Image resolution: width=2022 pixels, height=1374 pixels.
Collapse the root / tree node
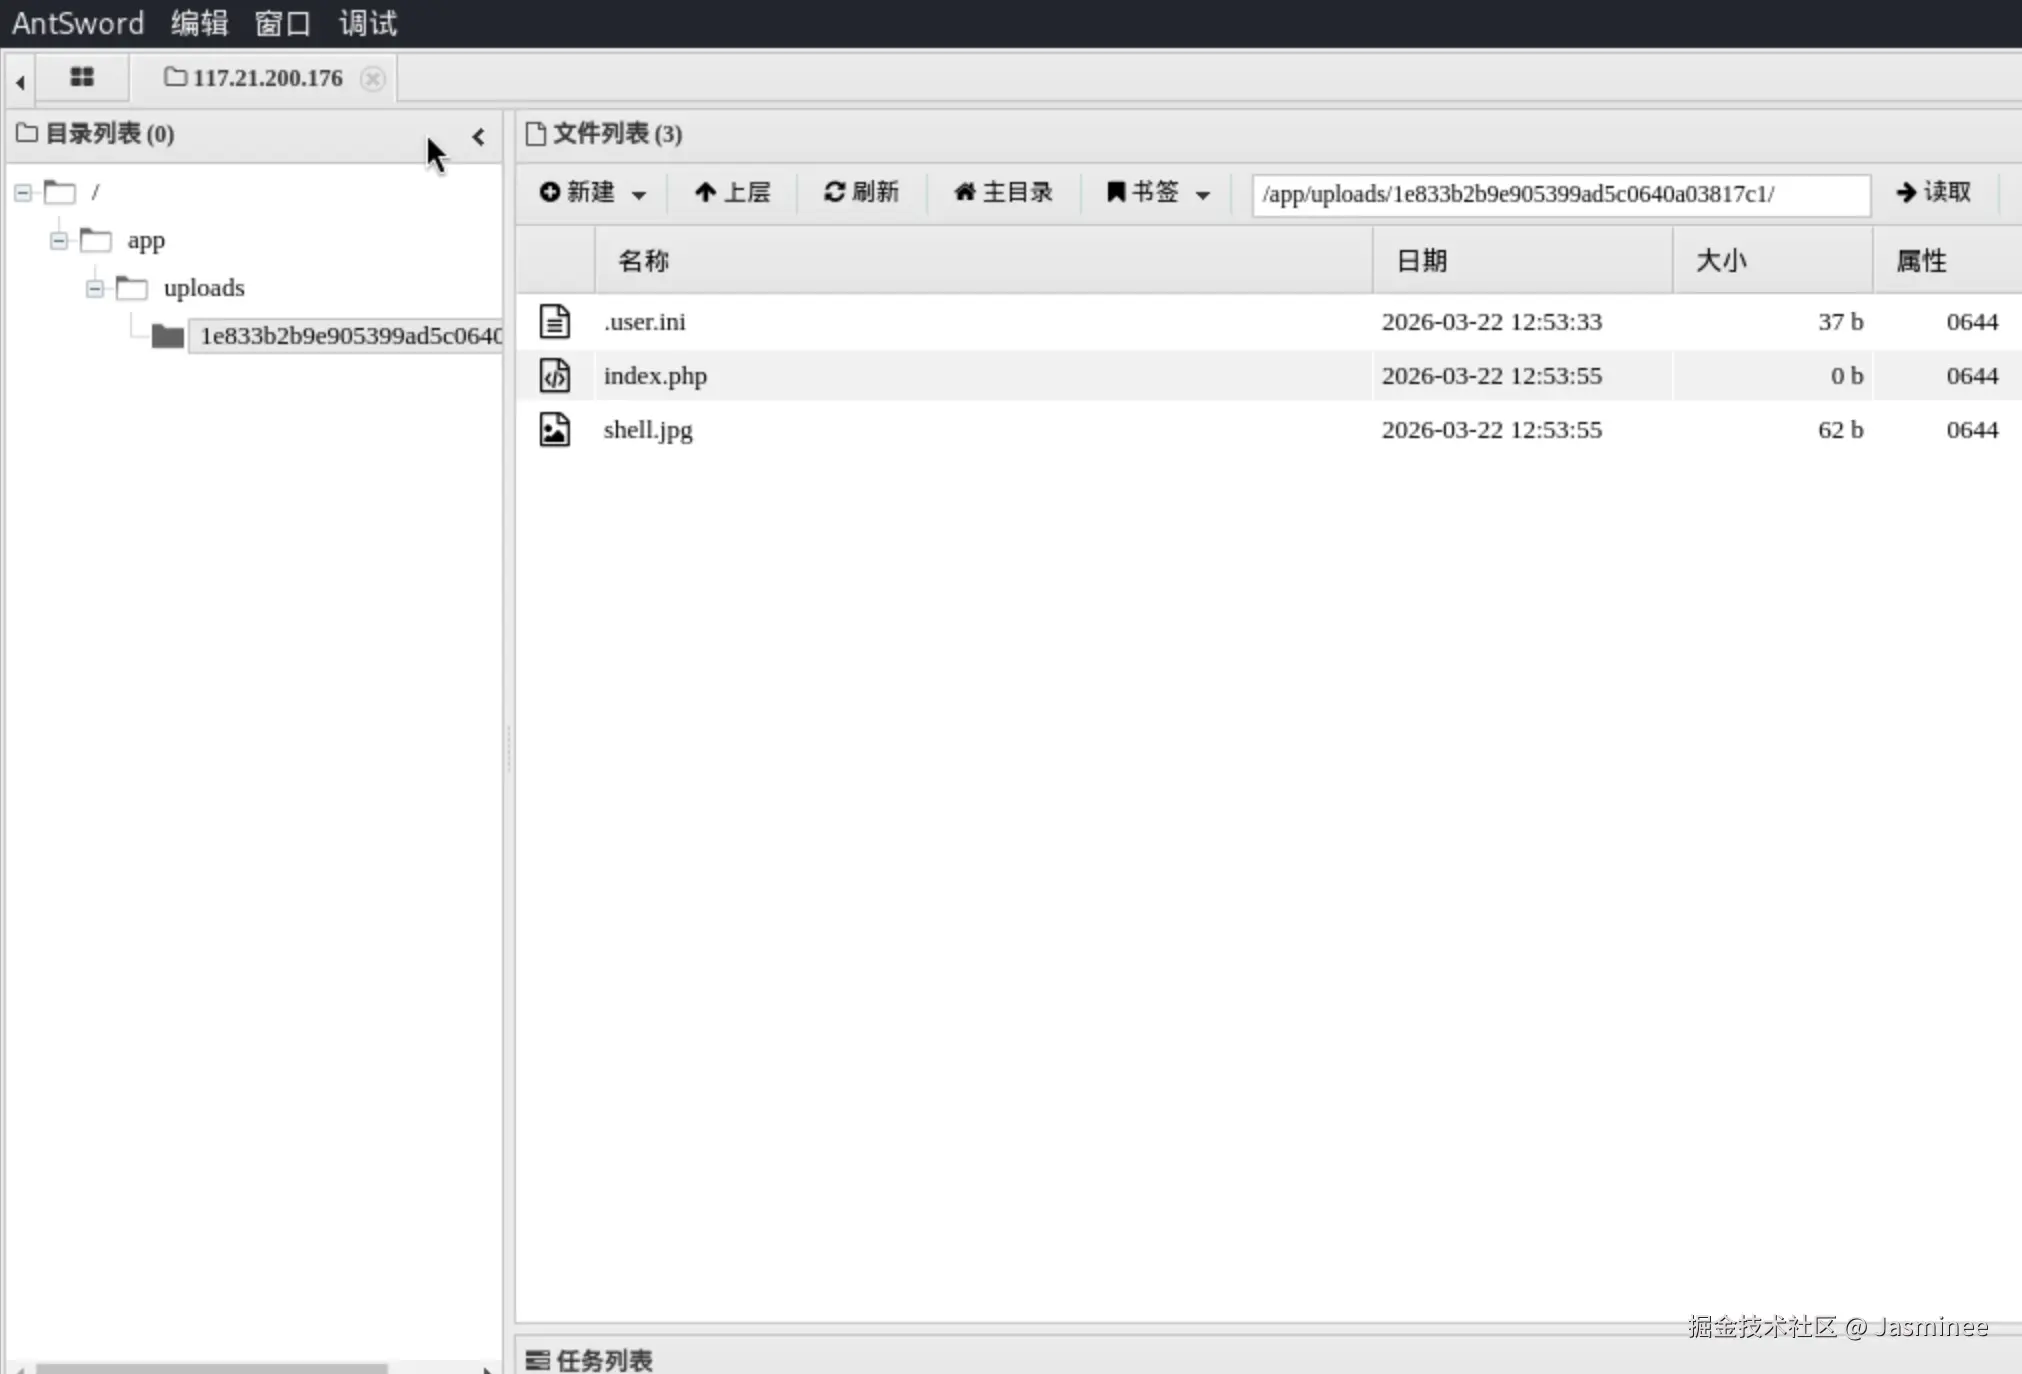[23, 192]
